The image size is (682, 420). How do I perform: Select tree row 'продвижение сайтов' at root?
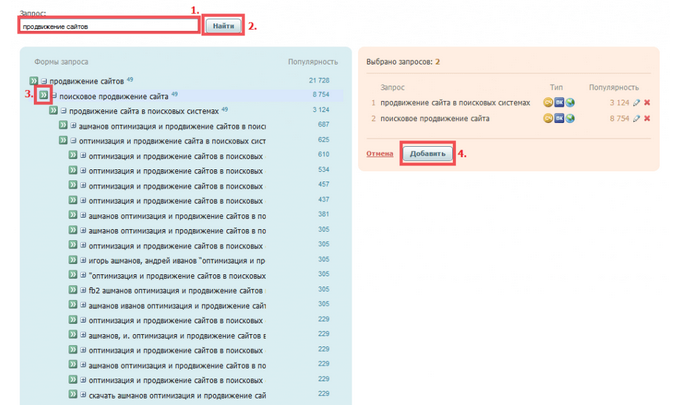[x=87, y=81]
